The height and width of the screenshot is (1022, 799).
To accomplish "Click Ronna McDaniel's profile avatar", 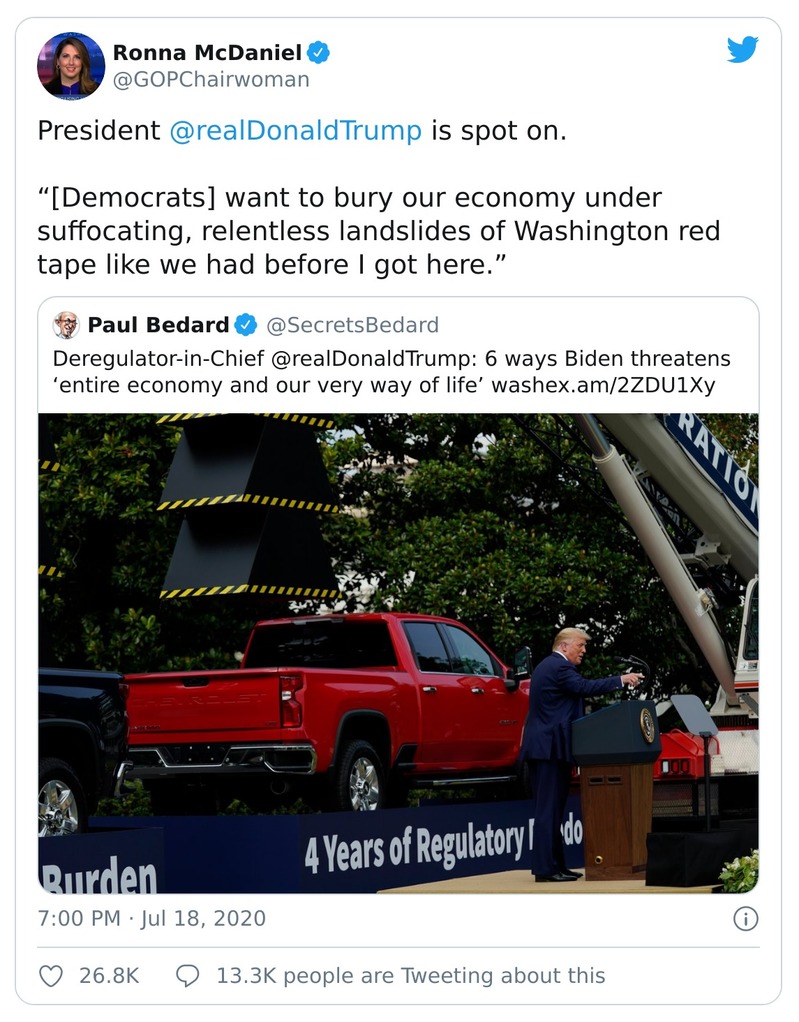I will [x=71, y=66].
